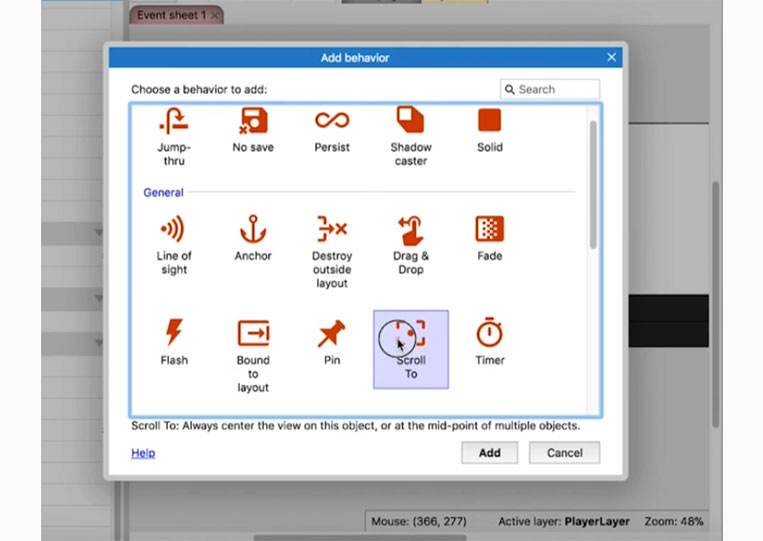The image size is (763, 541).
Task: Click the Scroll To description text
Action: pos(355,426)
